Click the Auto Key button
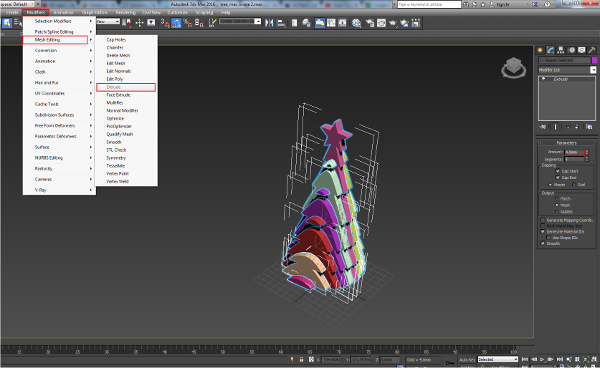Image resolution: width=600 pixels, height=368 pixels. pyautogui.click(x=467, y=360)
